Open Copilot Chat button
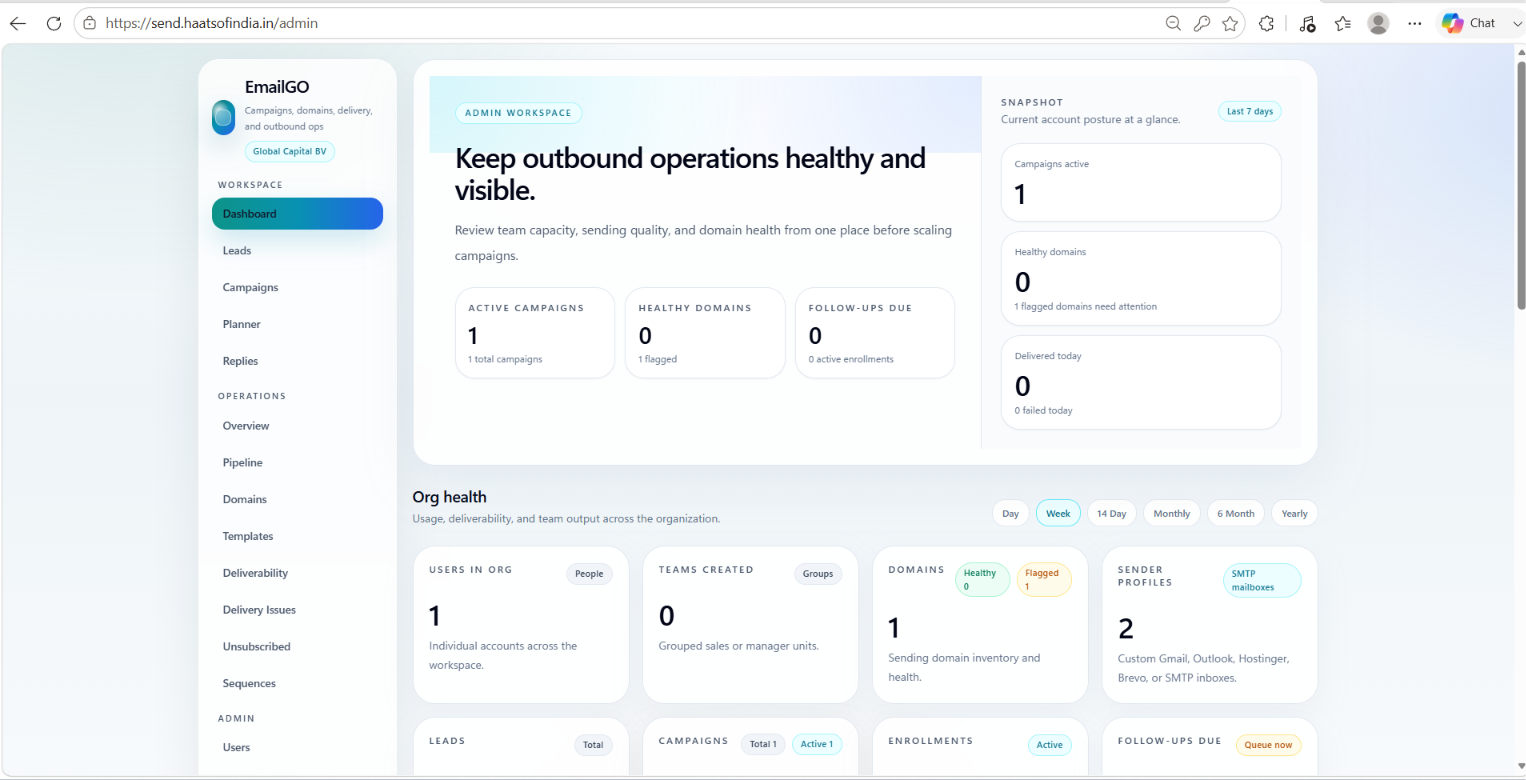Viewport: 1526px width, 780px height. (x=1469, y=23)
